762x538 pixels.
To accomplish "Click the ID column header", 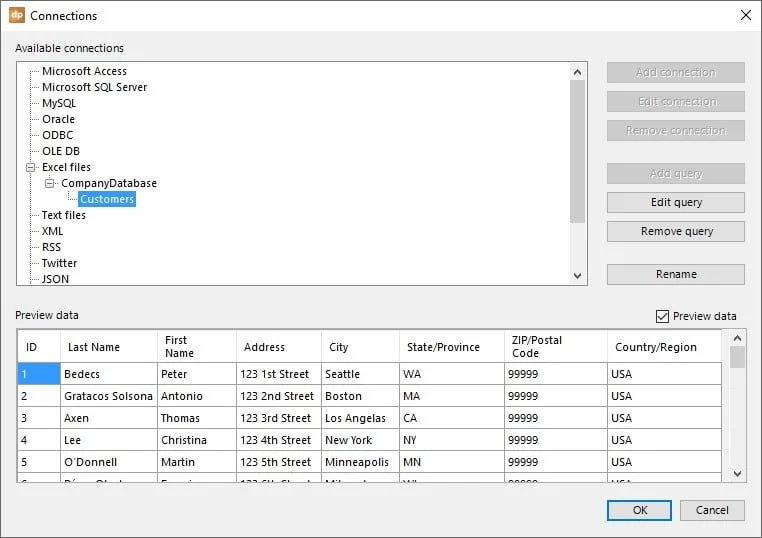I will [39, 347].
